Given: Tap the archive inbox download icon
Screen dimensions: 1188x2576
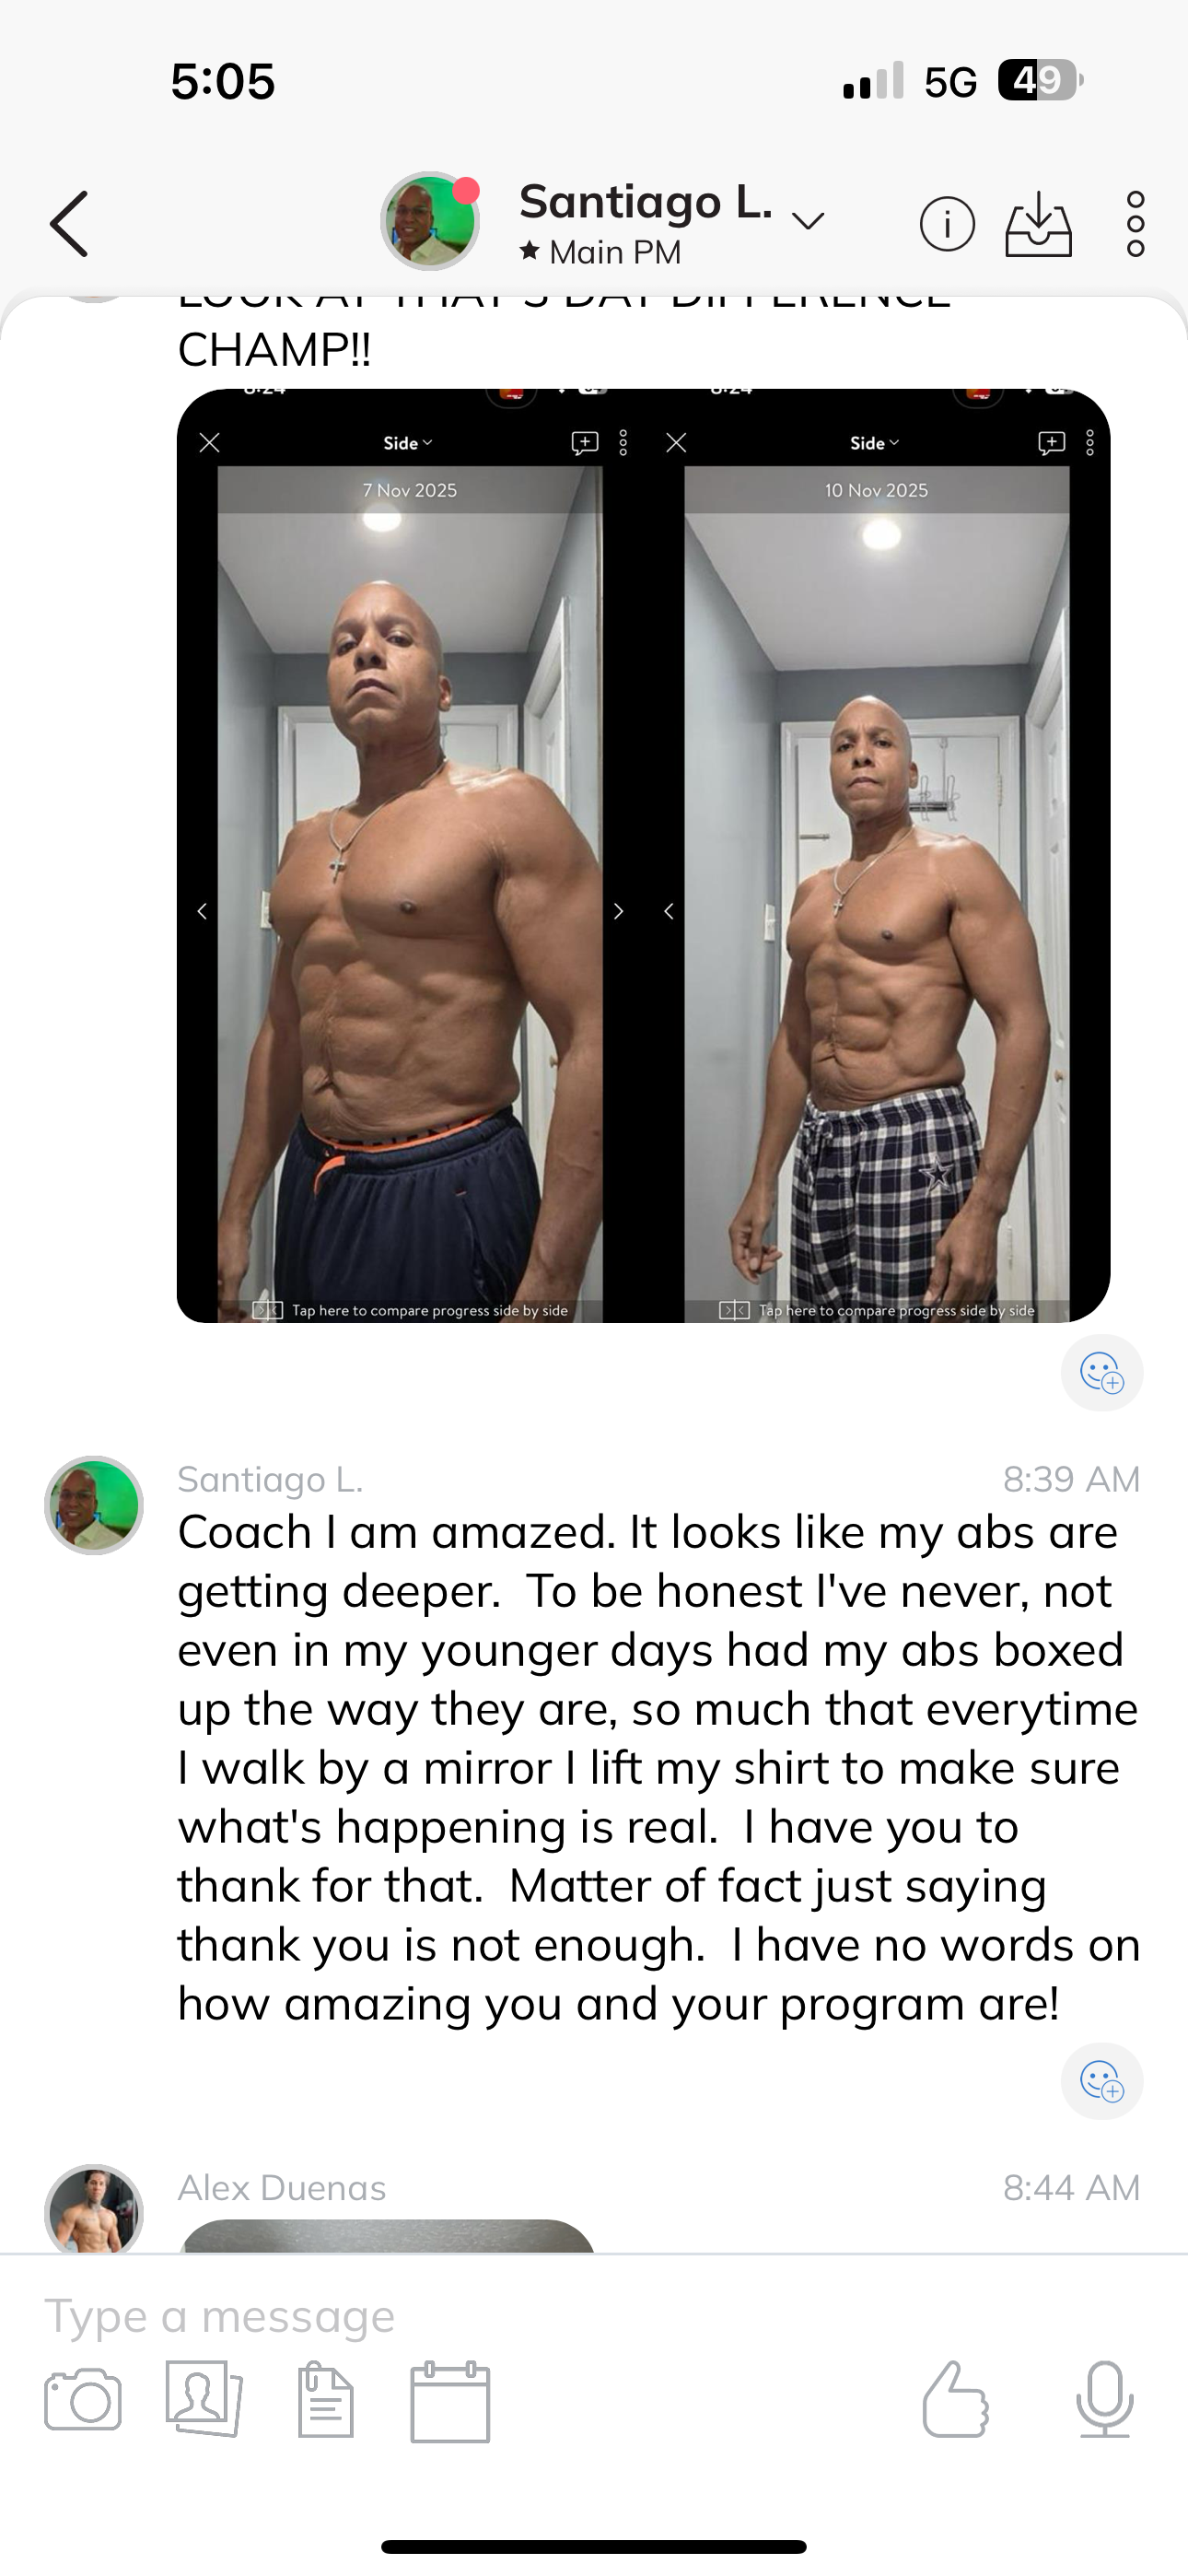Looking at the screenshot, I should (1038, 224).
